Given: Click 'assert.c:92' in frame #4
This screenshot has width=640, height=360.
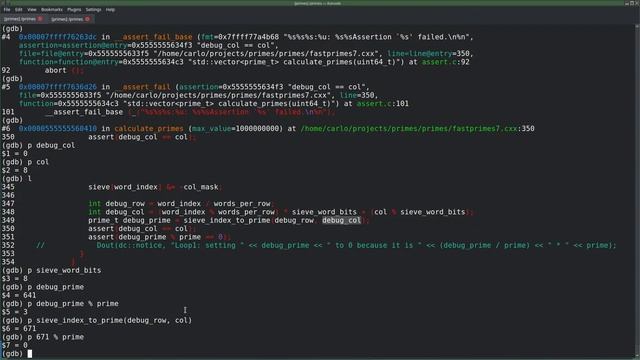Looking at the screenshot, I should (445, 62).
